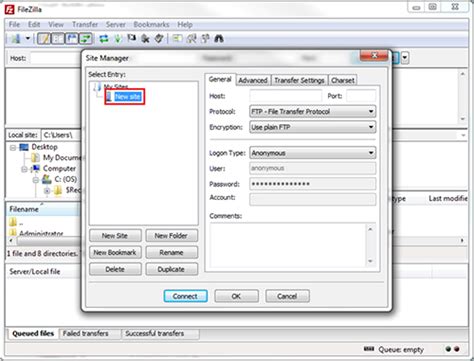Click the Delete button
Viewport: 474px width, 361px height.
(115, 269)
